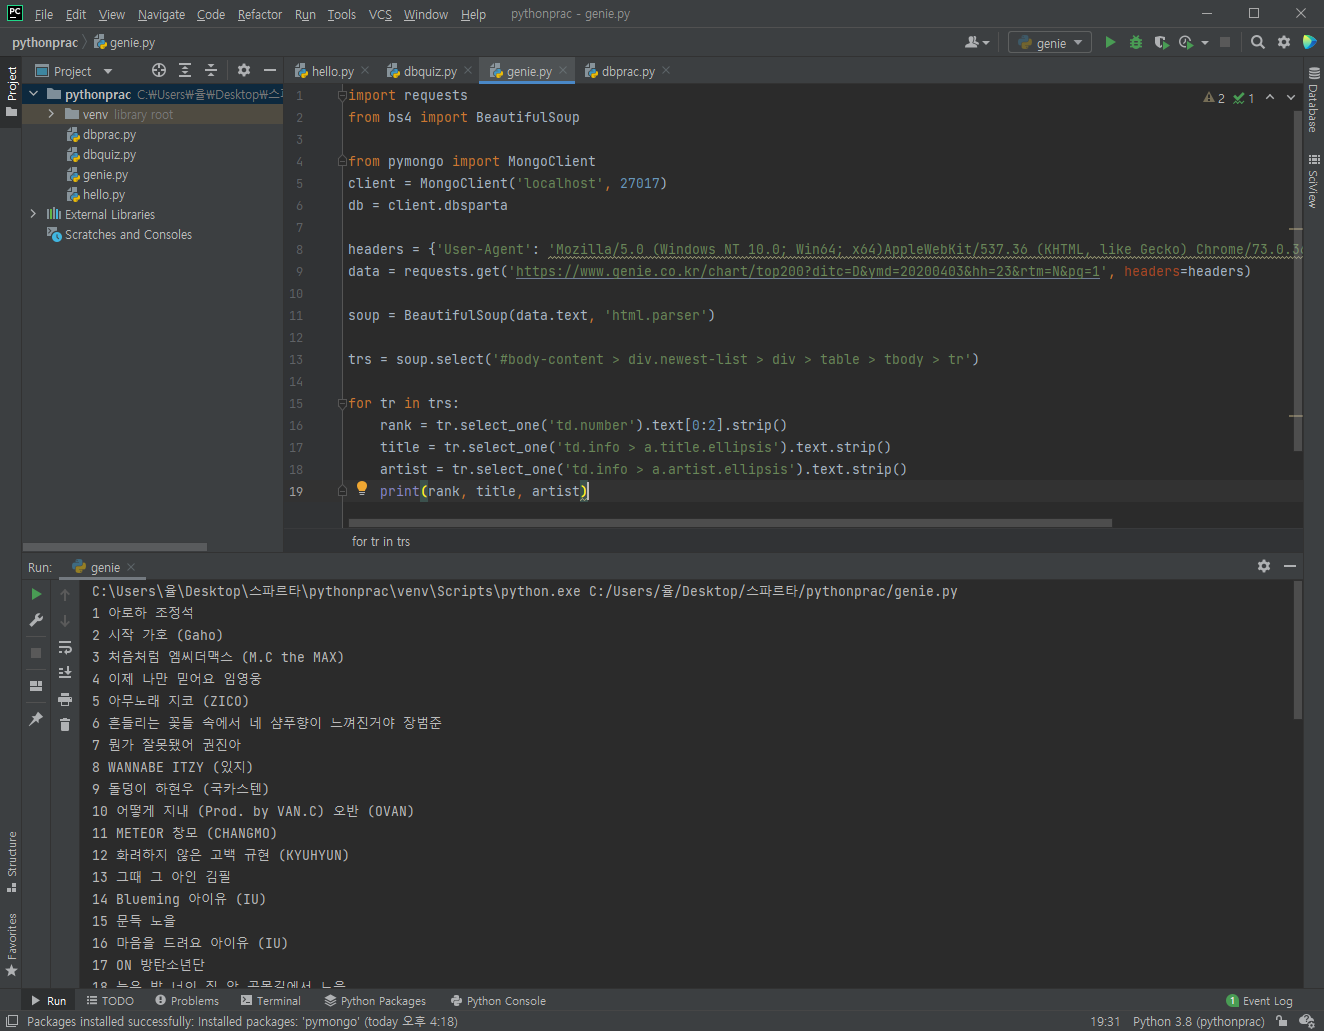Open the Python Packages tool window
This screenshot has width=1324, height=1031.
[x=375, y=1000]
